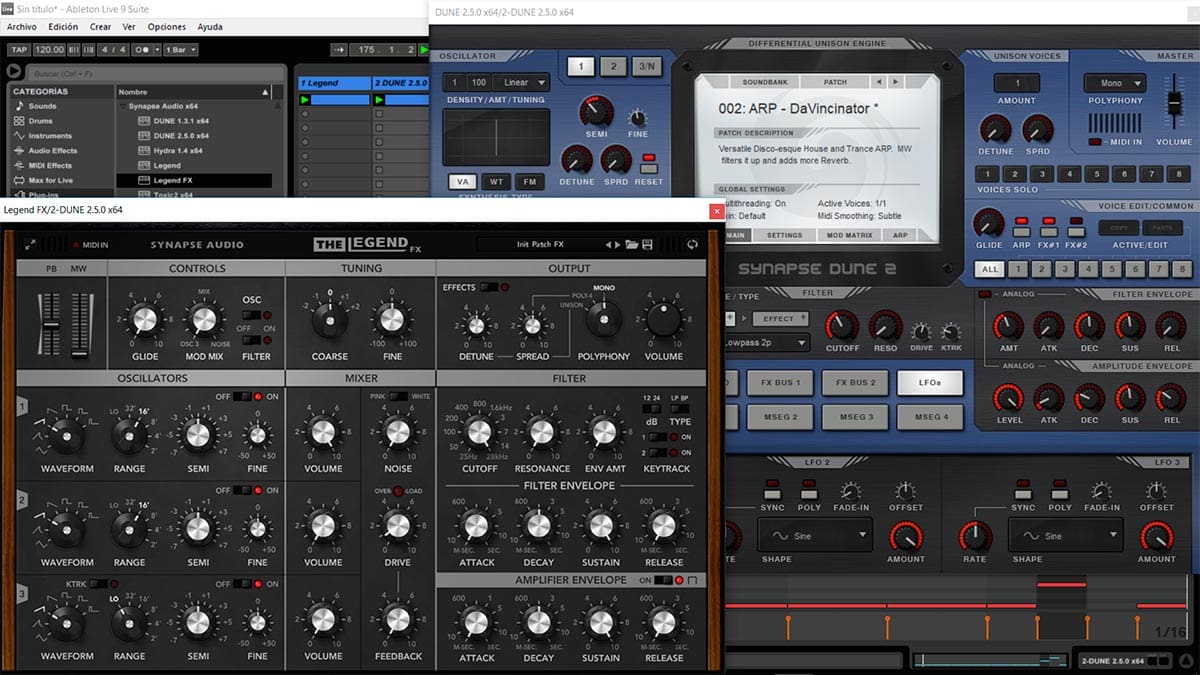Click the Nombre column sort arrow
1200x675 pixels.
click(x=266, y=91)
